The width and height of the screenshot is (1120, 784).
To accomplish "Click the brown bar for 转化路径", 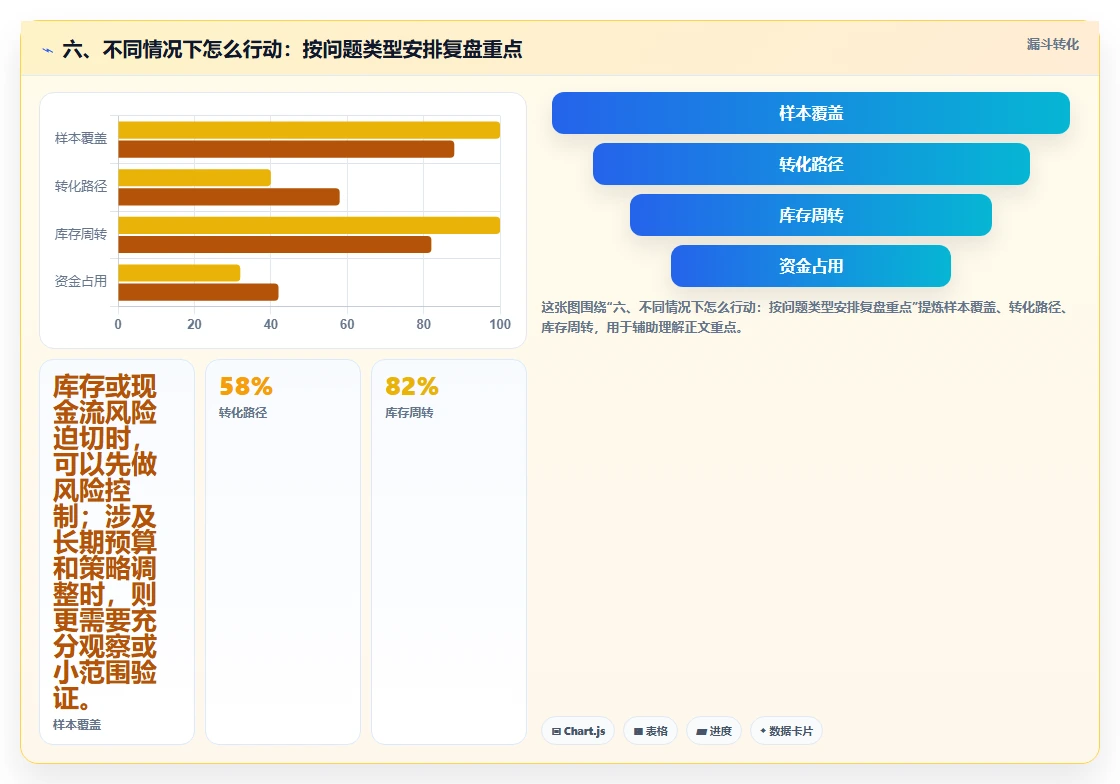I will 229,197.
